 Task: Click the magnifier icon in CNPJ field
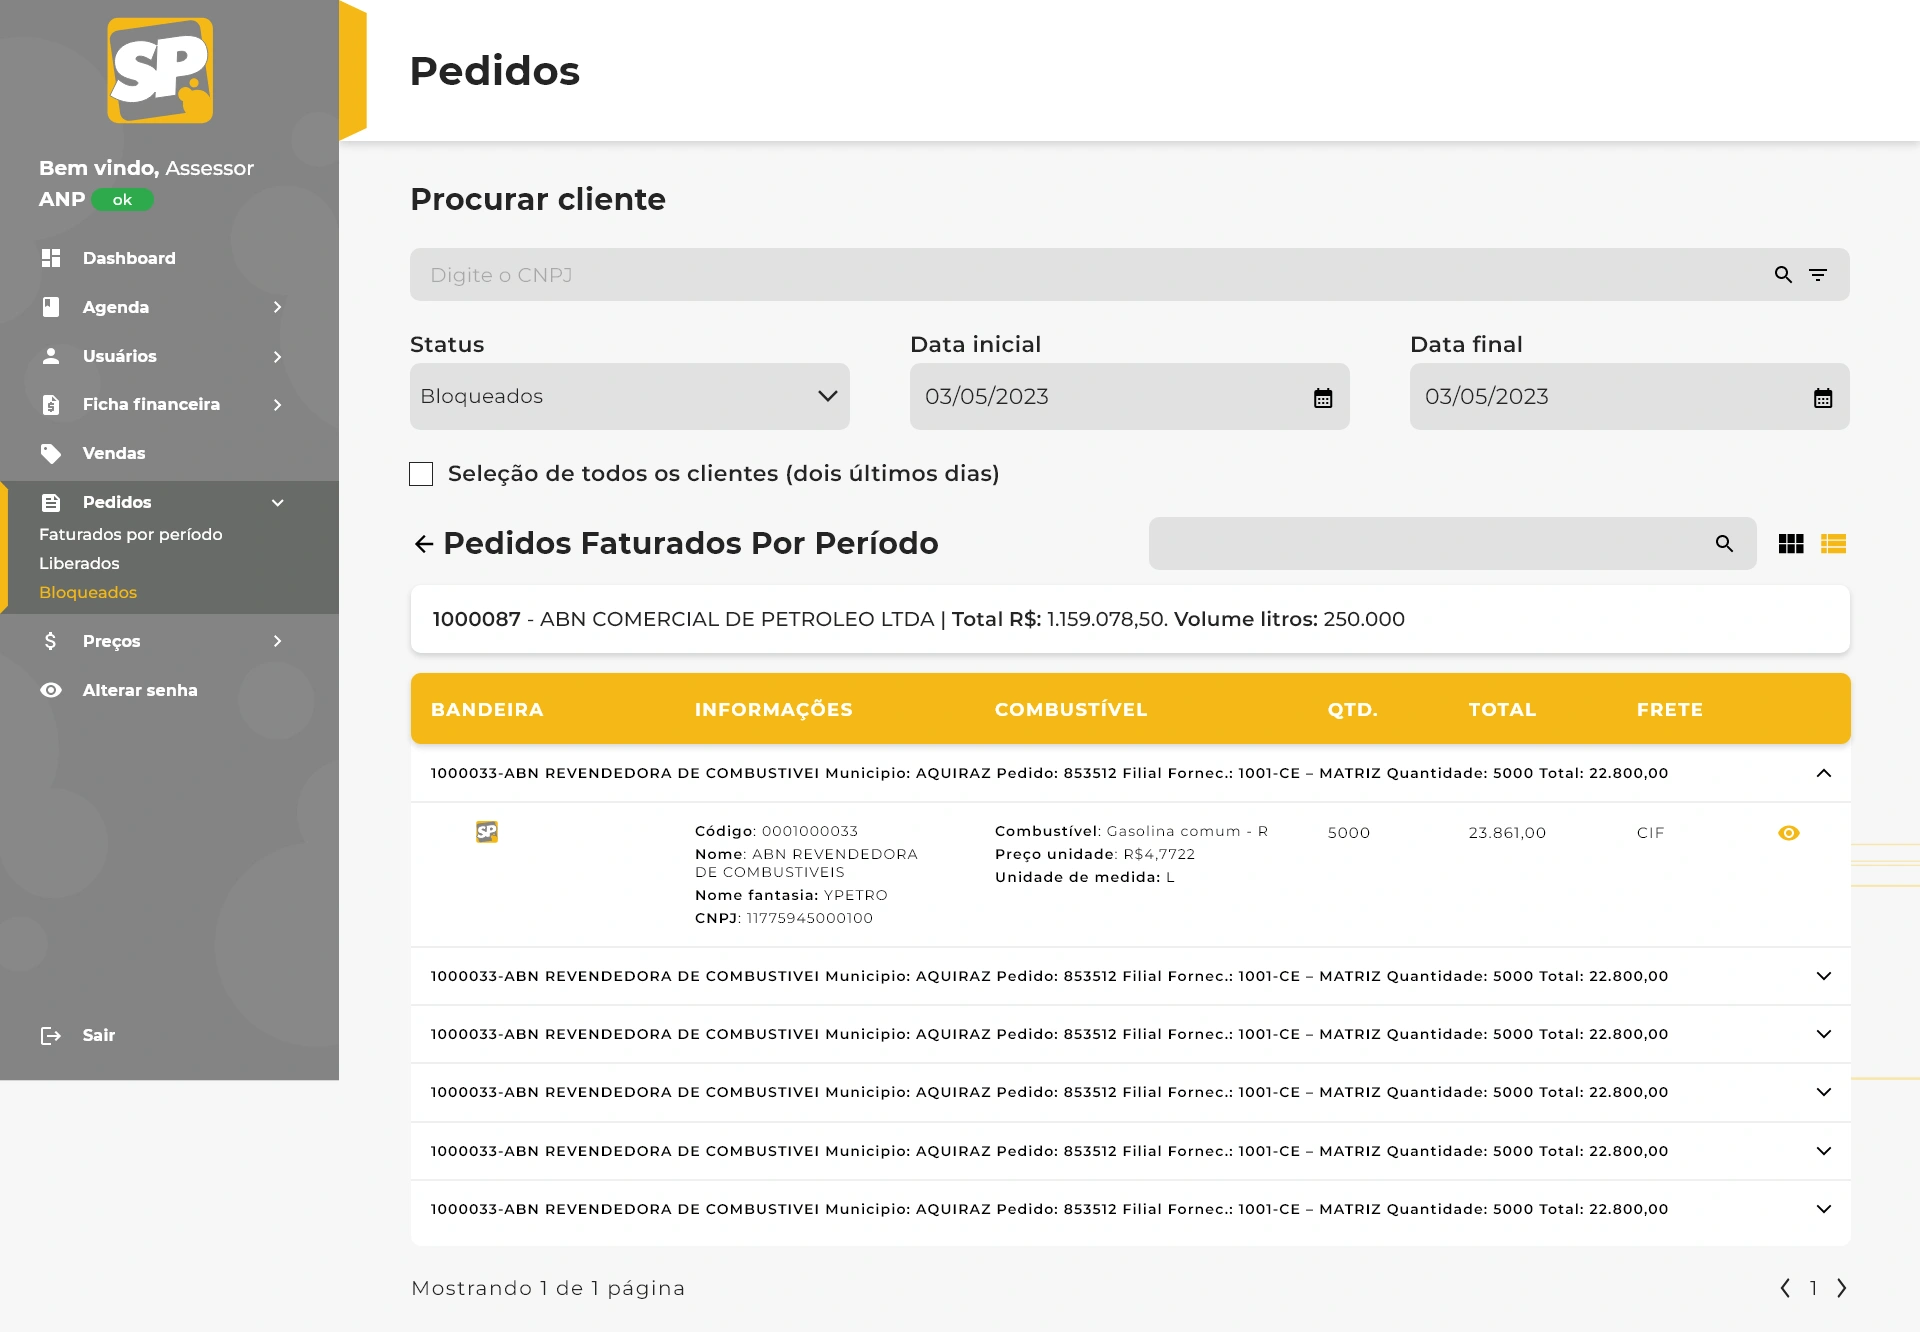point(1783,275)
